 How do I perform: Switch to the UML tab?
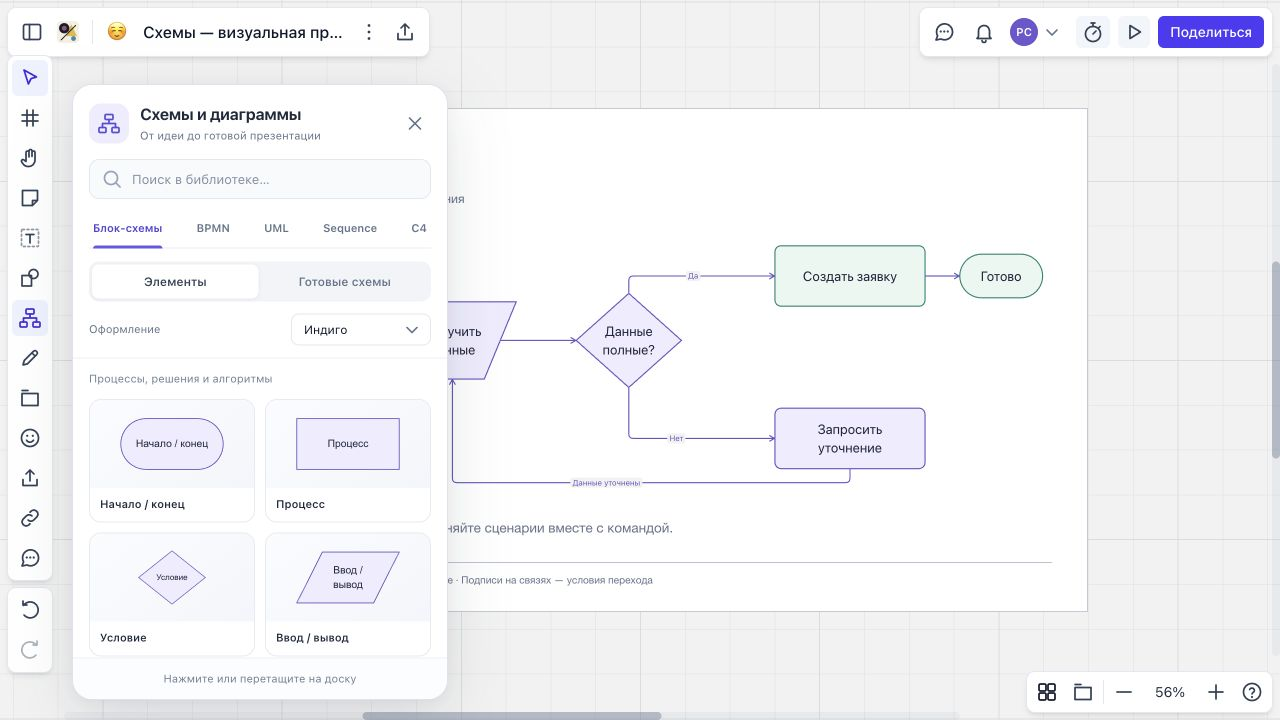click(276, 228)
